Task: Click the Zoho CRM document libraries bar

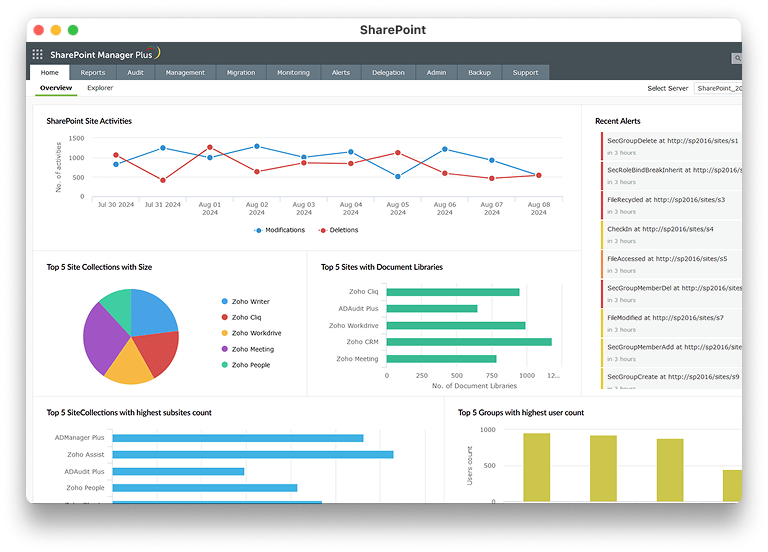Action: click(x=469, y=342)
